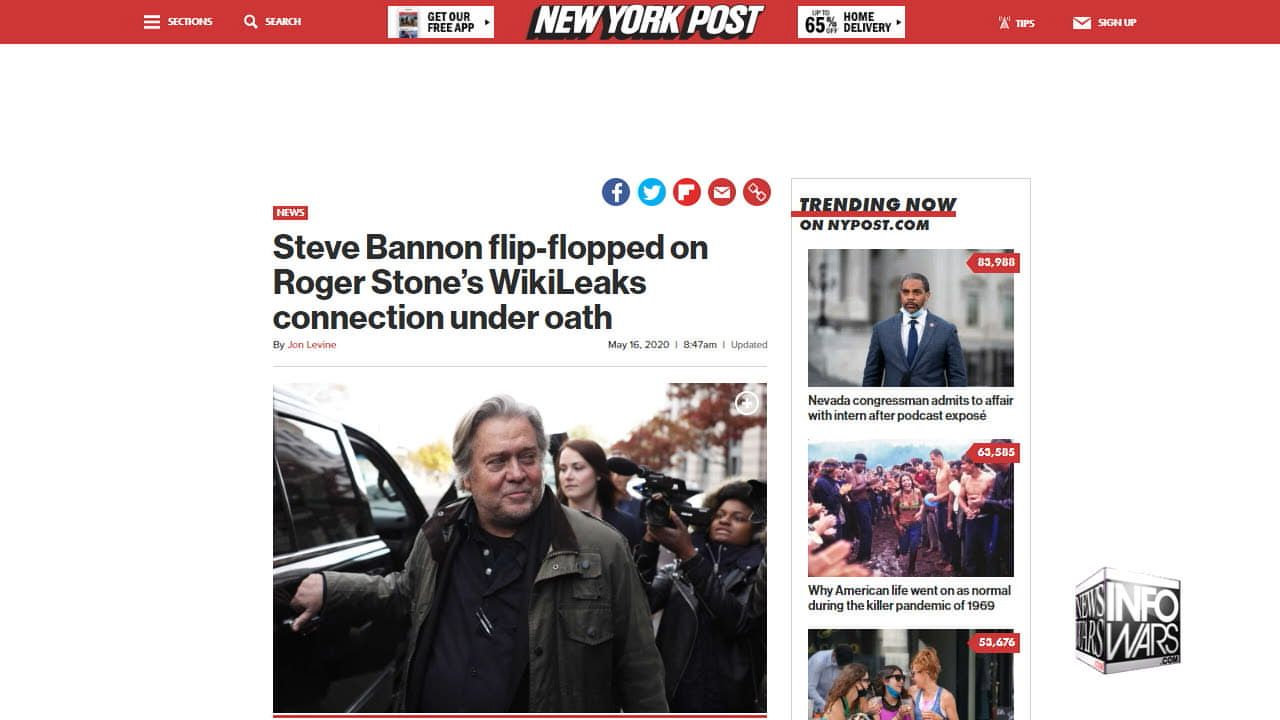This screenshot has height=720, width=1280.
Task: Open the Sections hamburger menu
Action: pos(152,22)
